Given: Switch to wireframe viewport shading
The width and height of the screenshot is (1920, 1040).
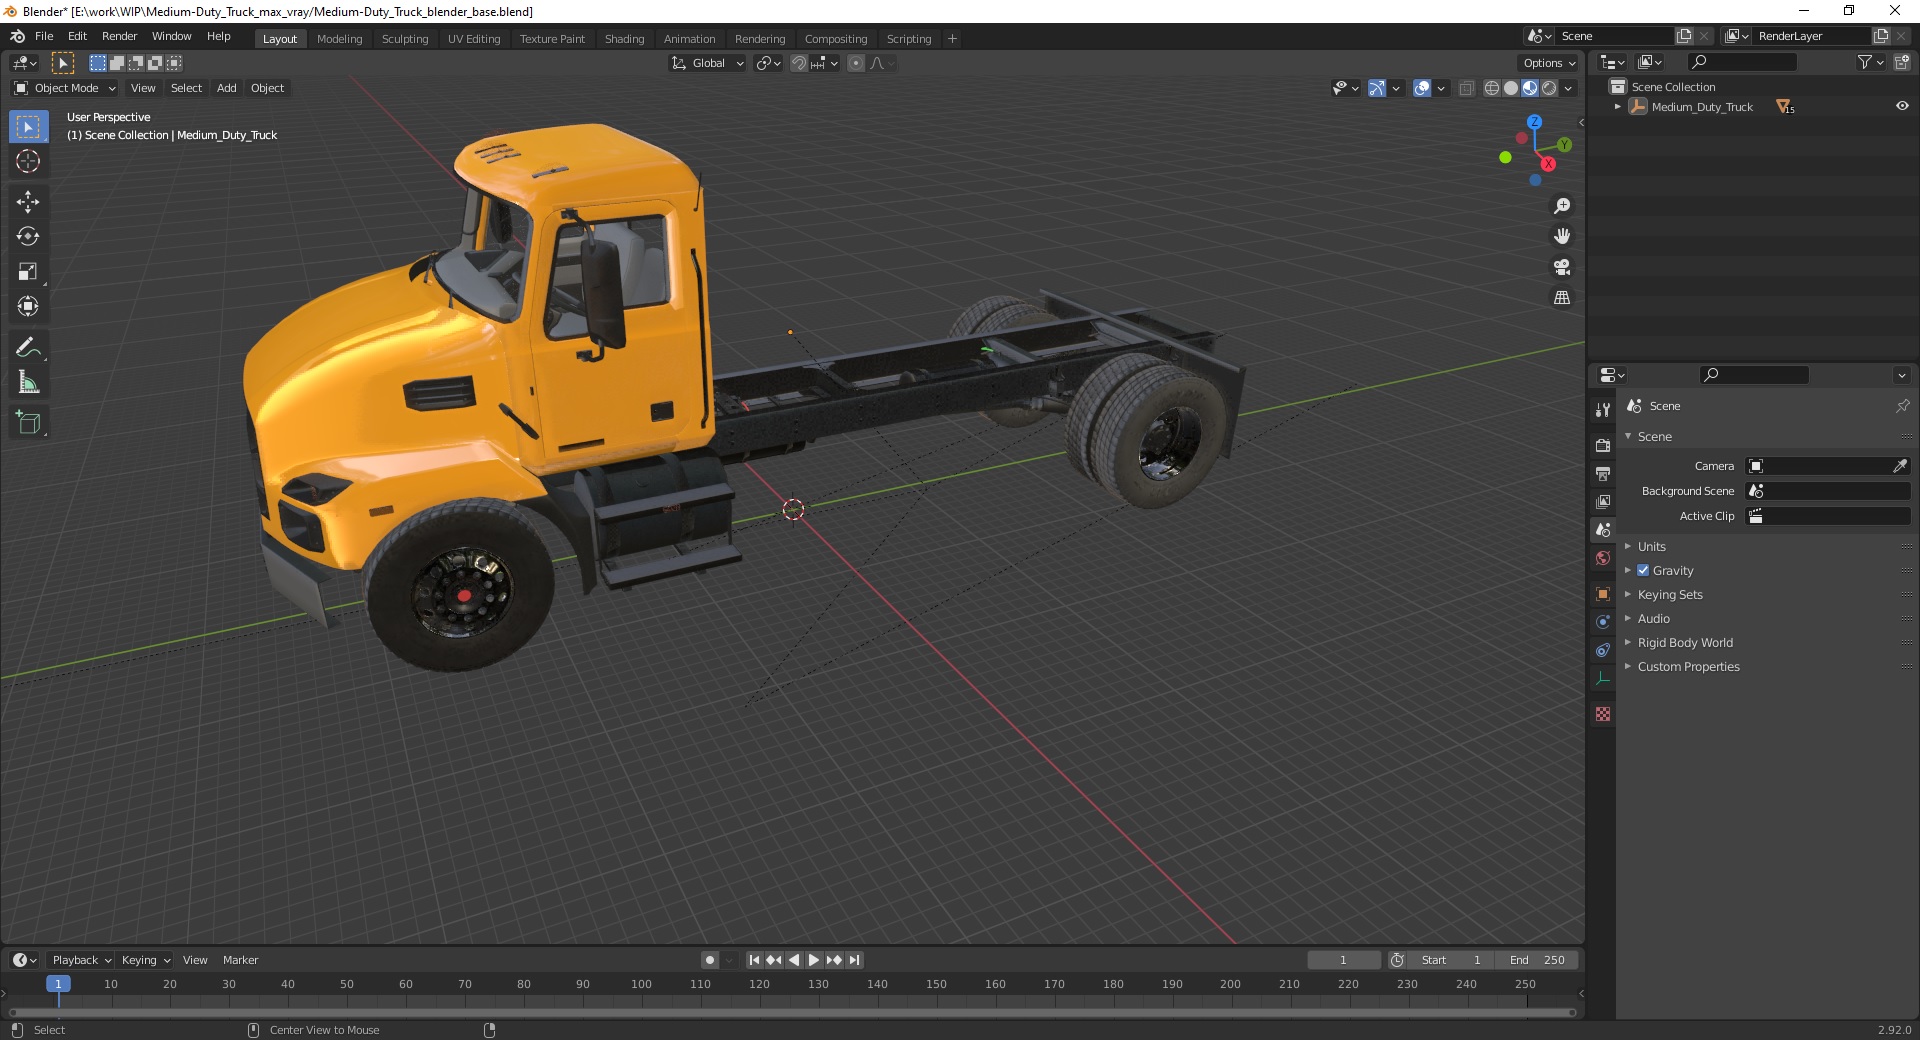Looking at the screenshot, I should pyautogui.click(x=1492, y=88).
